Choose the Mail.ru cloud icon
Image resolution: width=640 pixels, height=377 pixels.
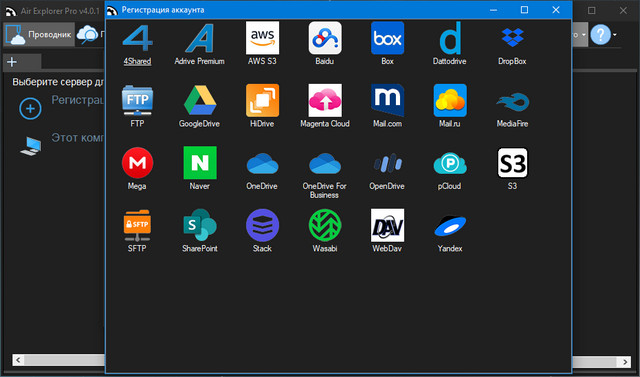(450, 100)
